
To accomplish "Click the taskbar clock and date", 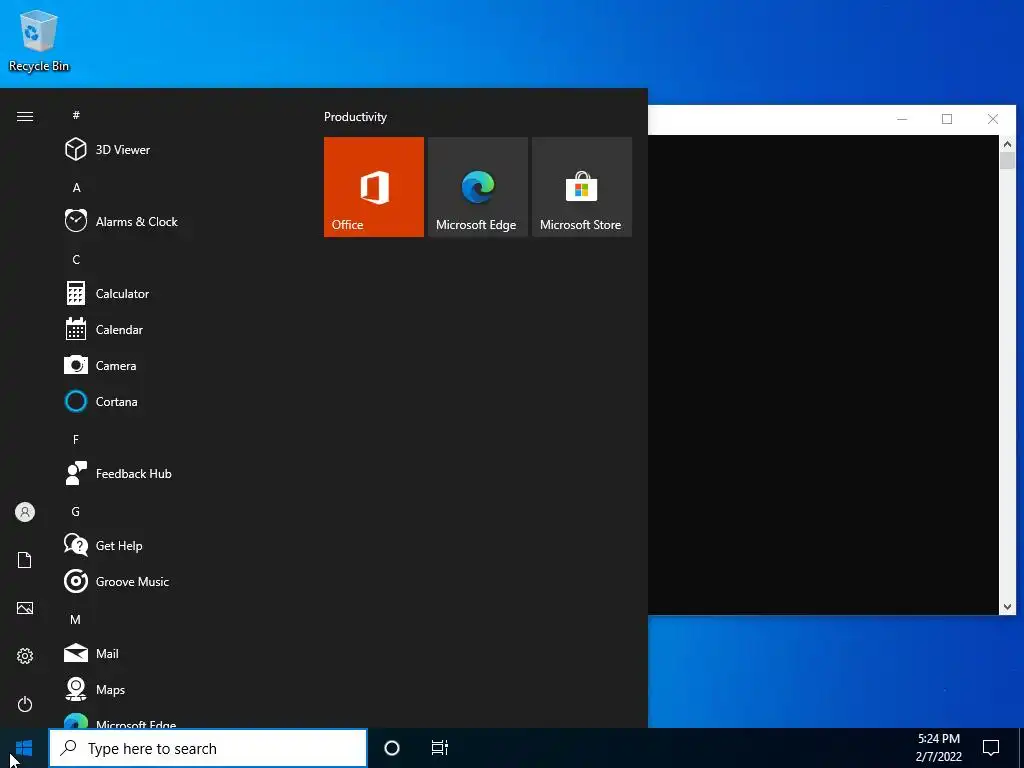I will coord(938,748).
